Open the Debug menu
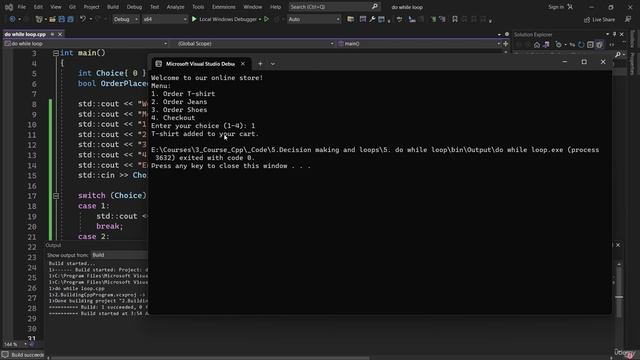 click(134, 7)
